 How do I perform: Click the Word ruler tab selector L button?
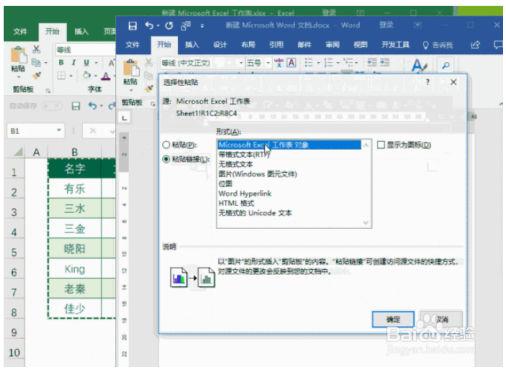tap(124, 118)
